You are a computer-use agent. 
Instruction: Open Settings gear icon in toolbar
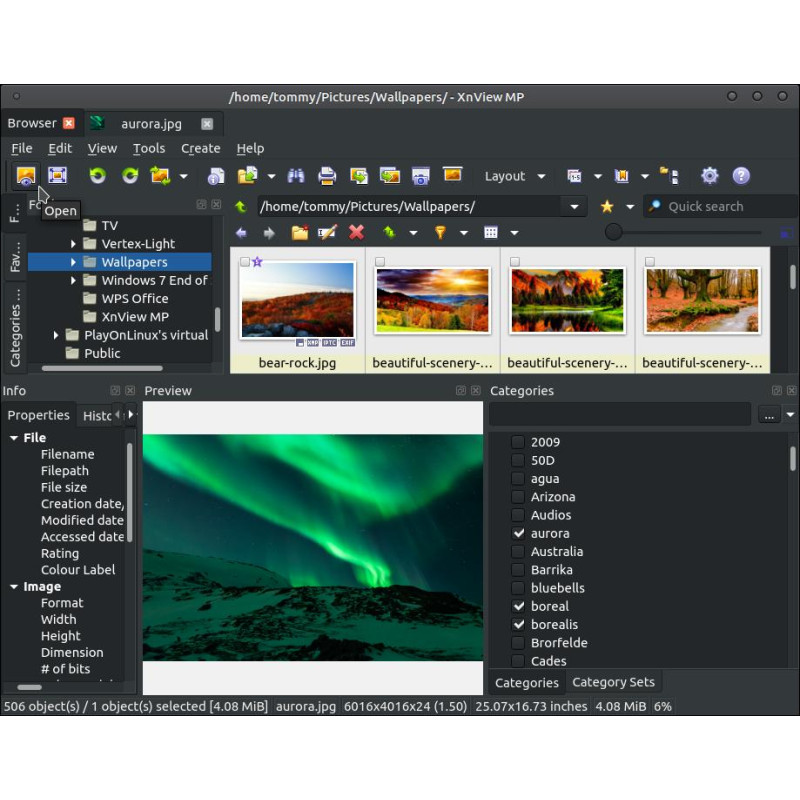(x=709, y=176)
